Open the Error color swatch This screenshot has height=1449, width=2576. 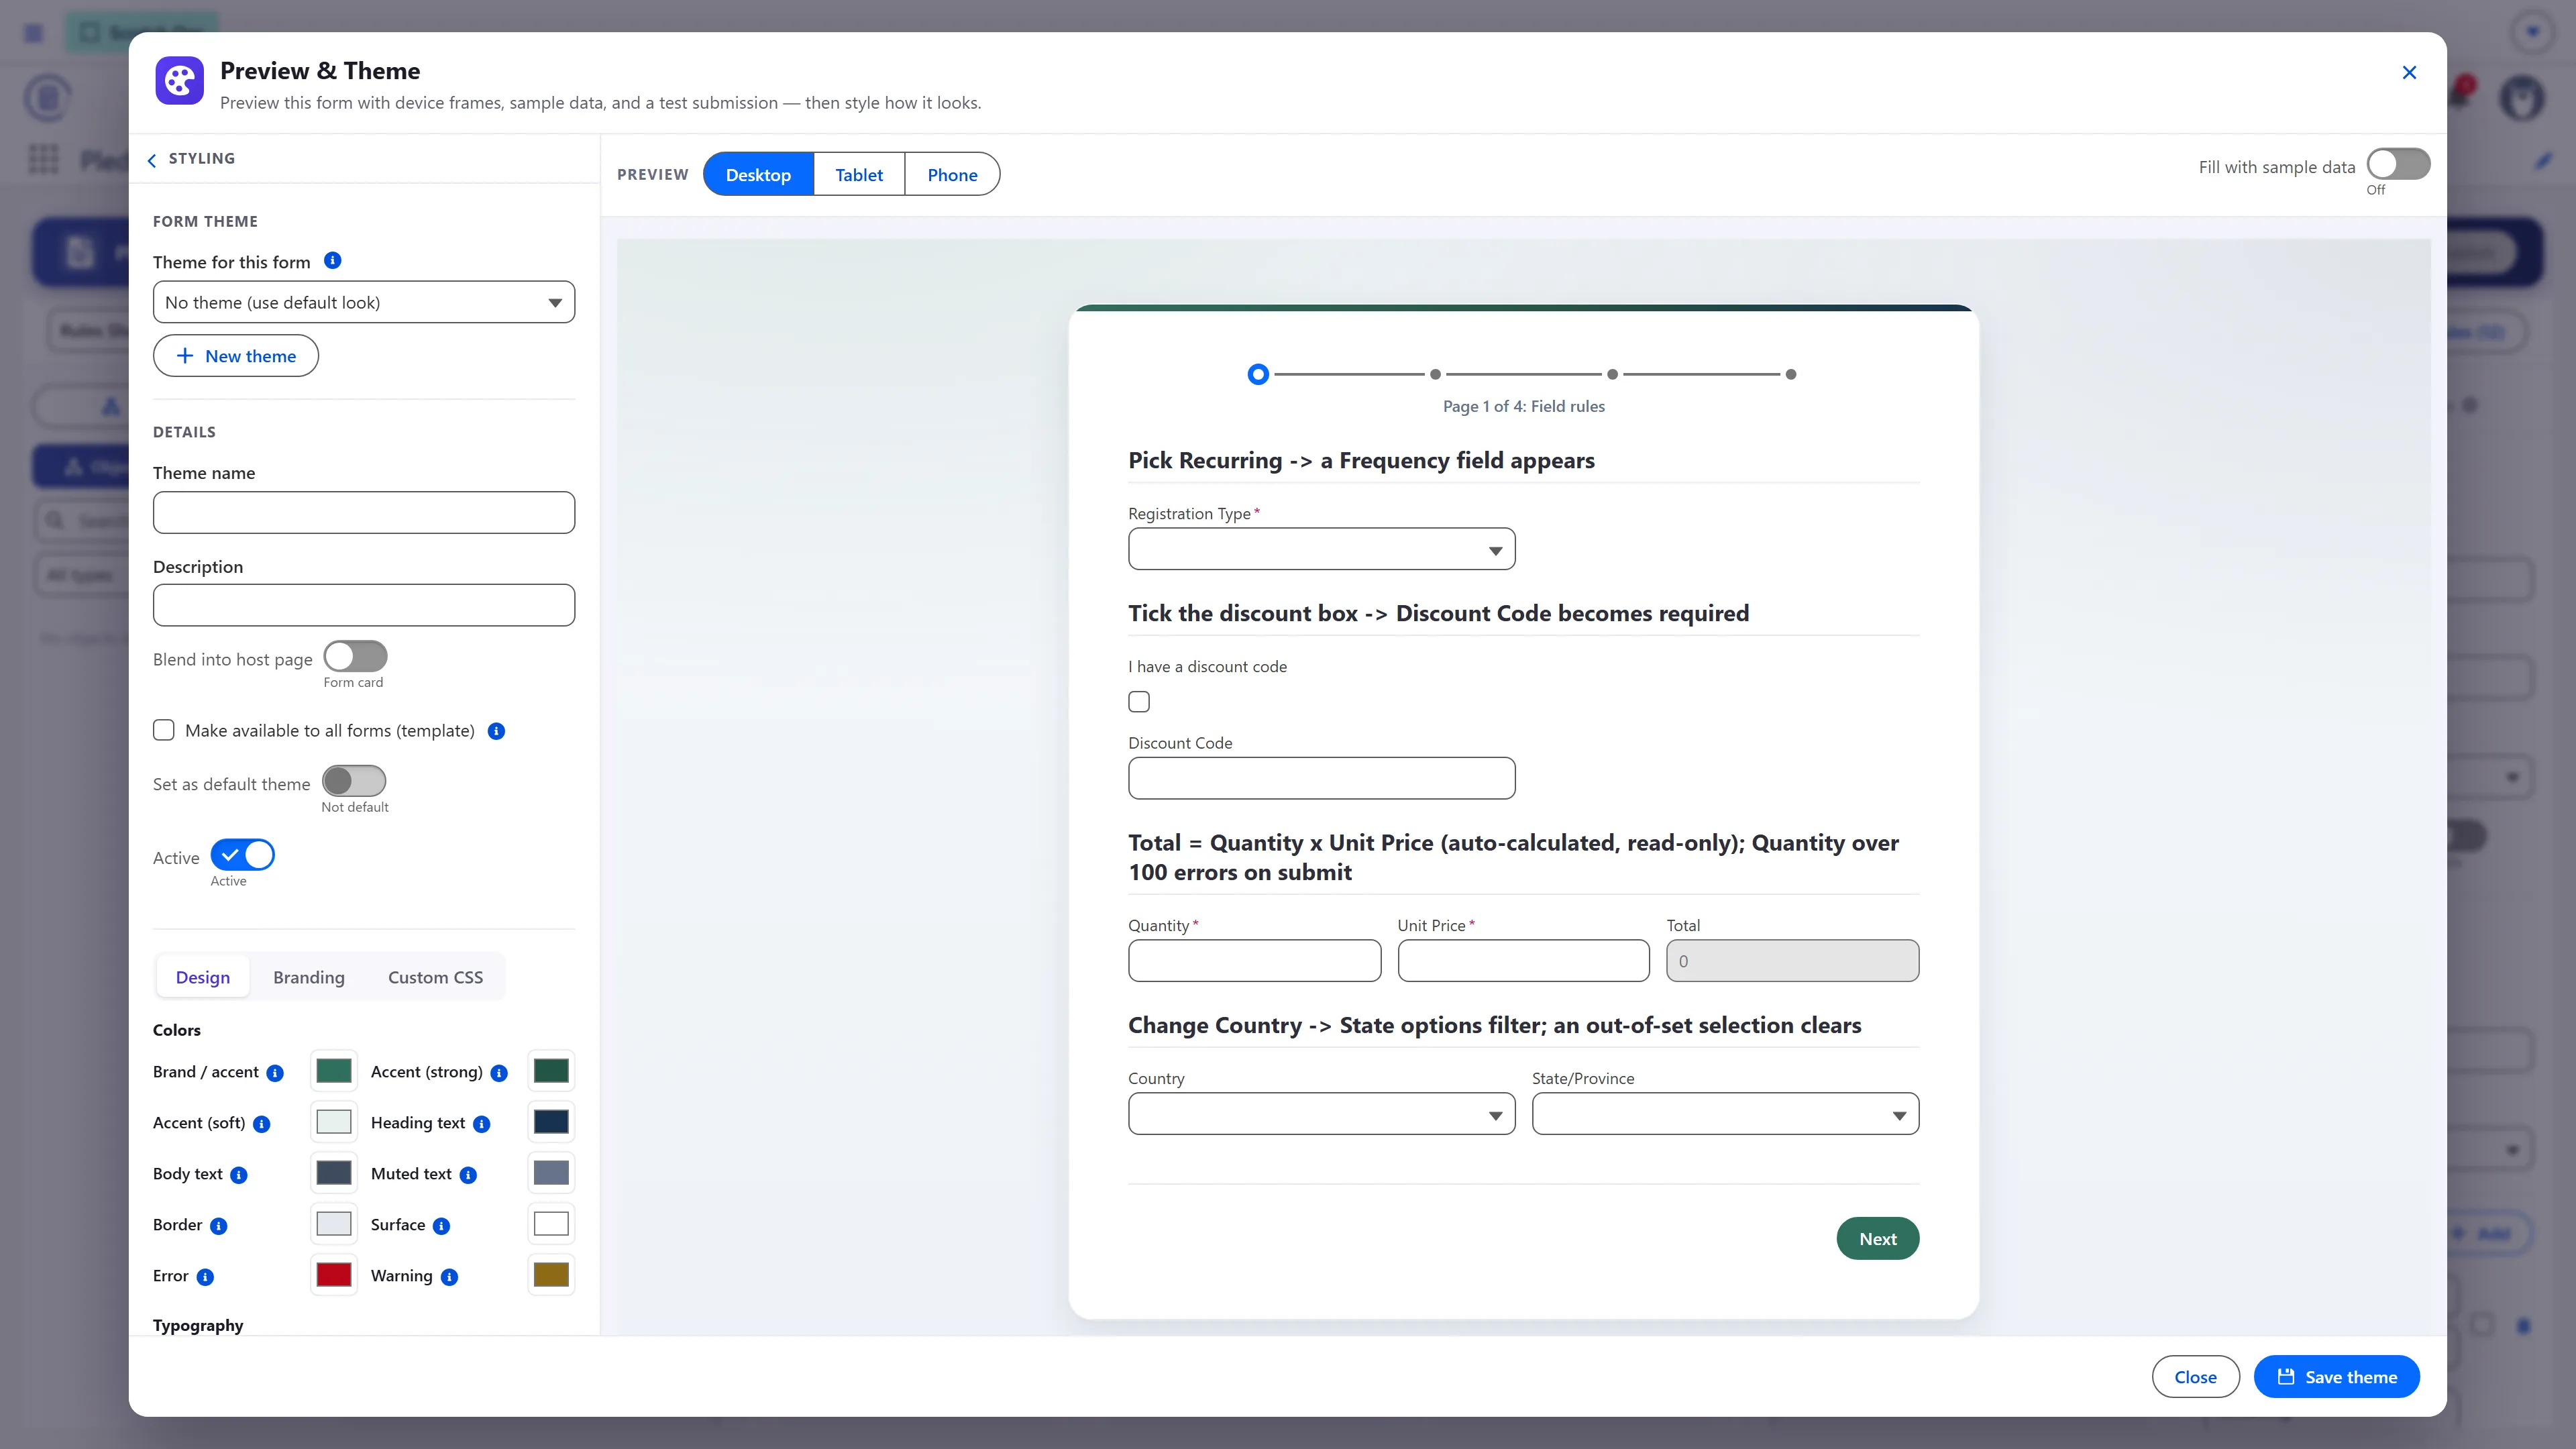[334, 1275]
